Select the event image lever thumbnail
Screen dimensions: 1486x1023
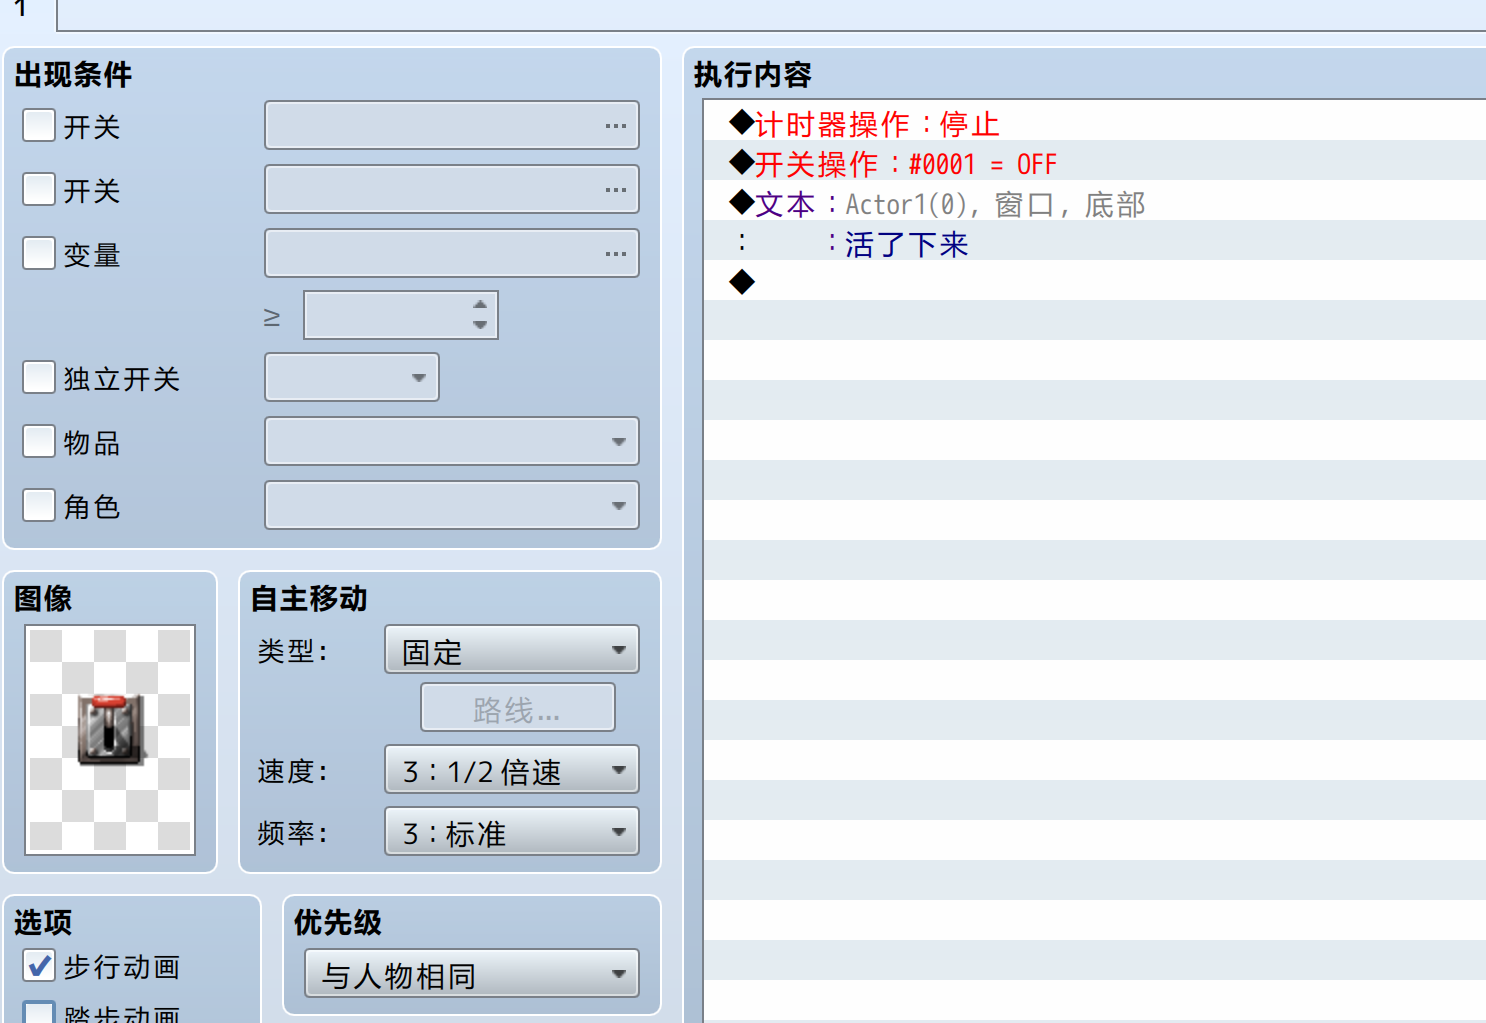tap(110, 740)
